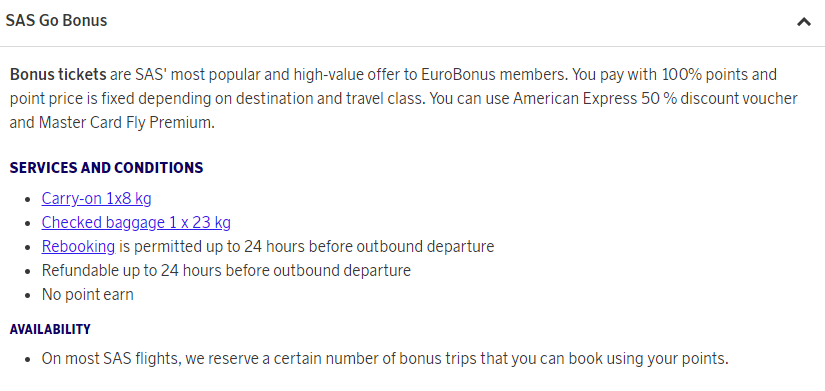Click the AVAILABILITY heading
The image size is (825, 391).
(x=50, y=329)
